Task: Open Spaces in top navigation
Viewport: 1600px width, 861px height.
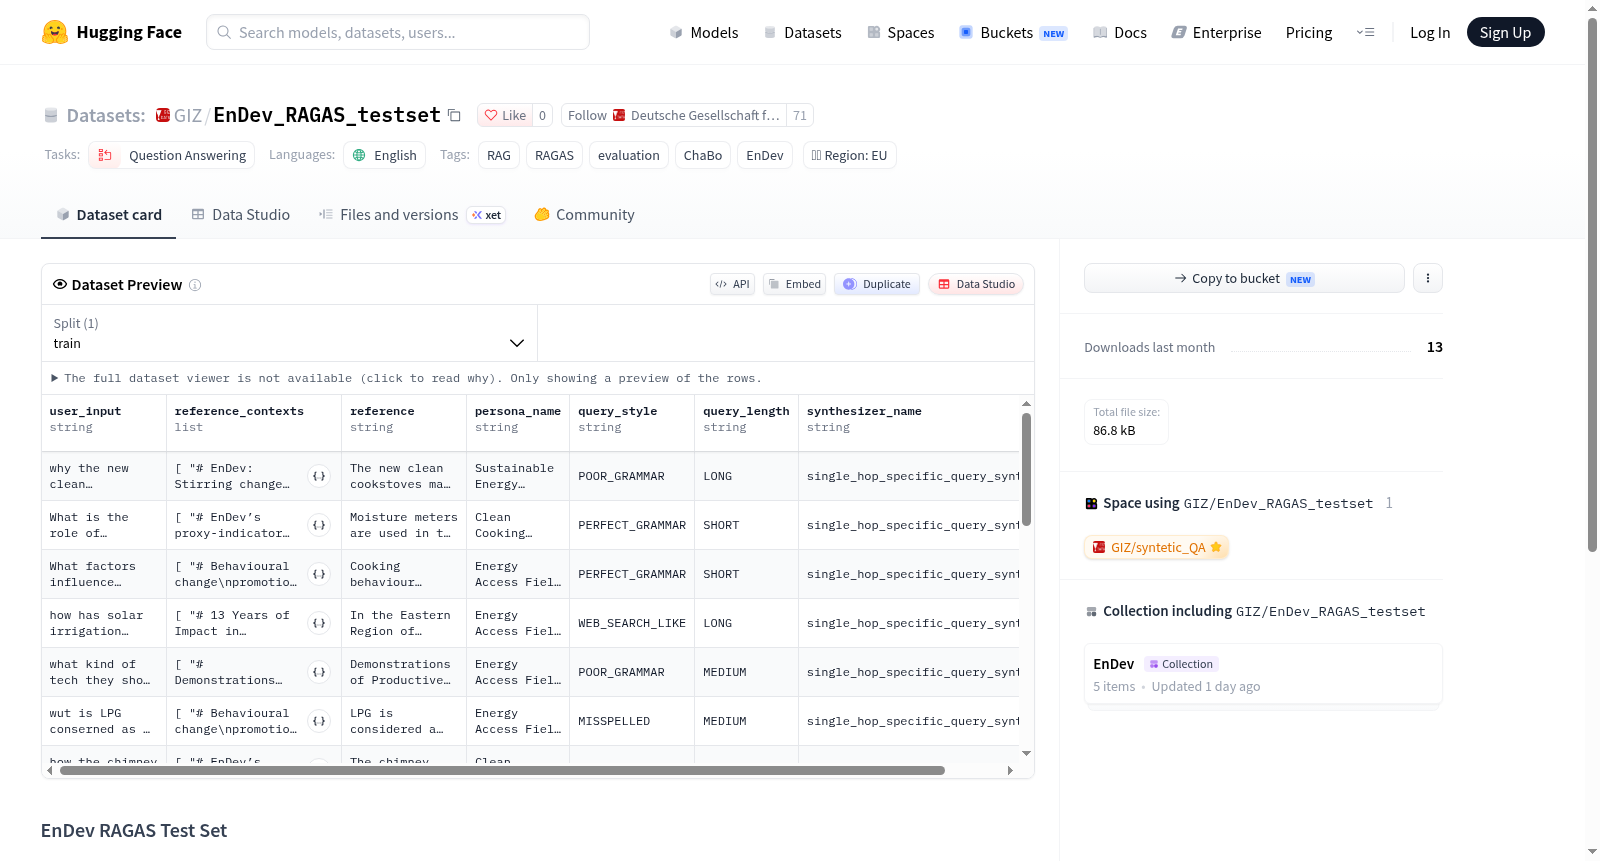Action: [900, 32]
